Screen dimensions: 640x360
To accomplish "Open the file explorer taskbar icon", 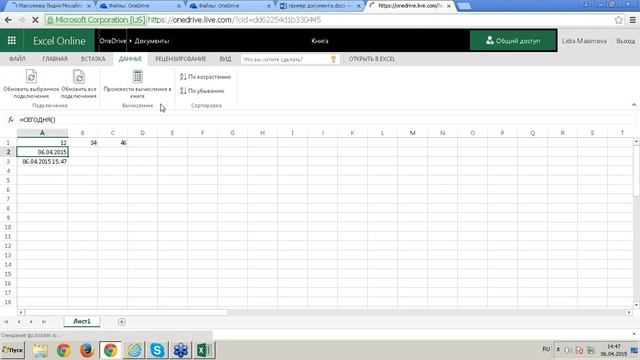I will point(40,350).
